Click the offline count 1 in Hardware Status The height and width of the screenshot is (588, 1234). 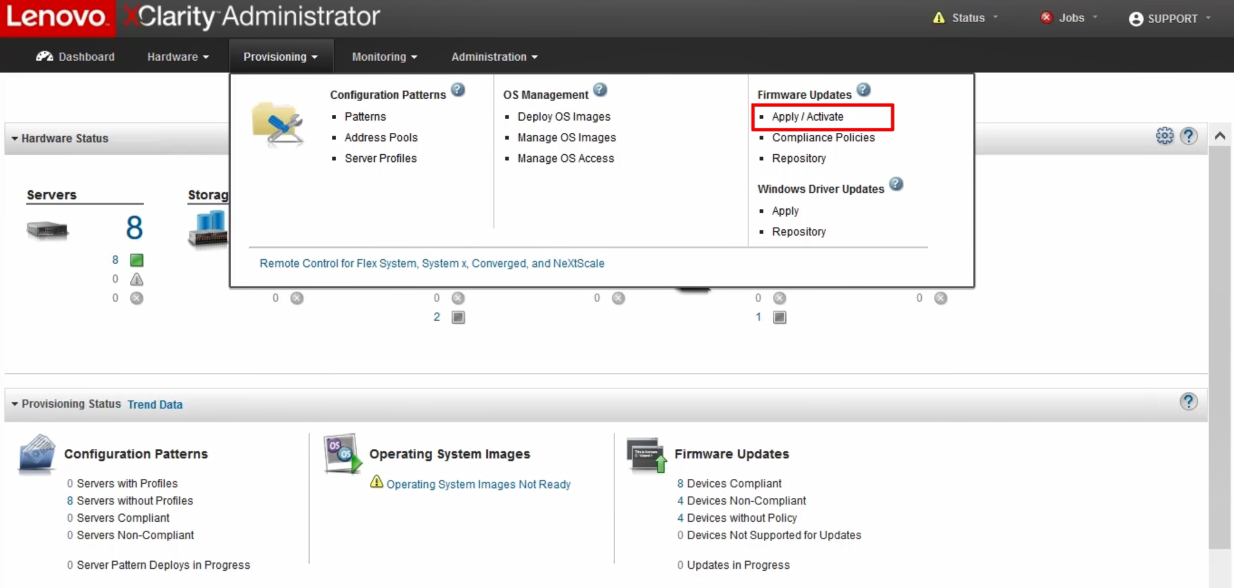(758, 317)
